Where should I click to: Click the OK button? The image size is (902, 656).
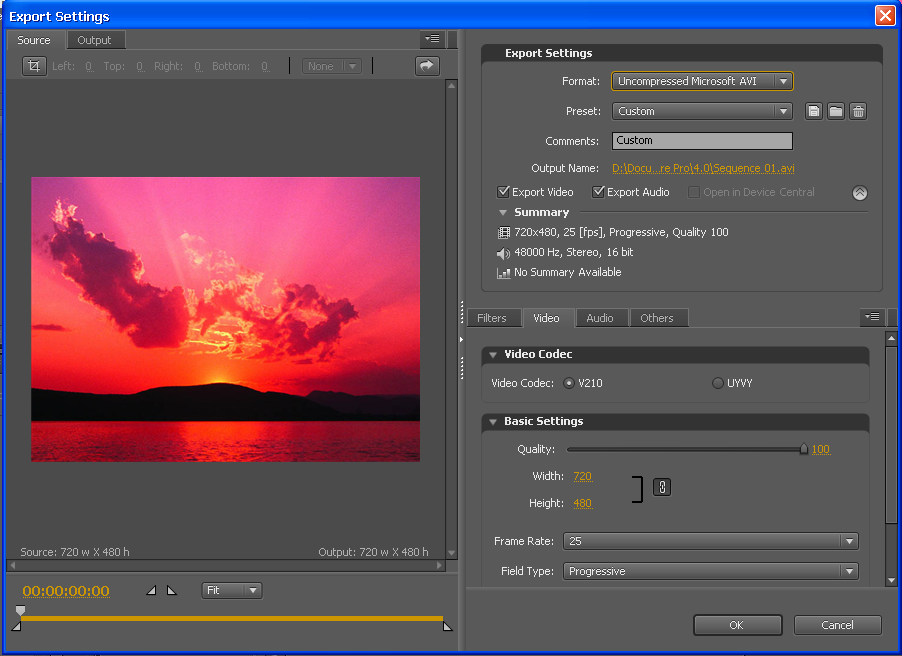[x=736, y=625]
